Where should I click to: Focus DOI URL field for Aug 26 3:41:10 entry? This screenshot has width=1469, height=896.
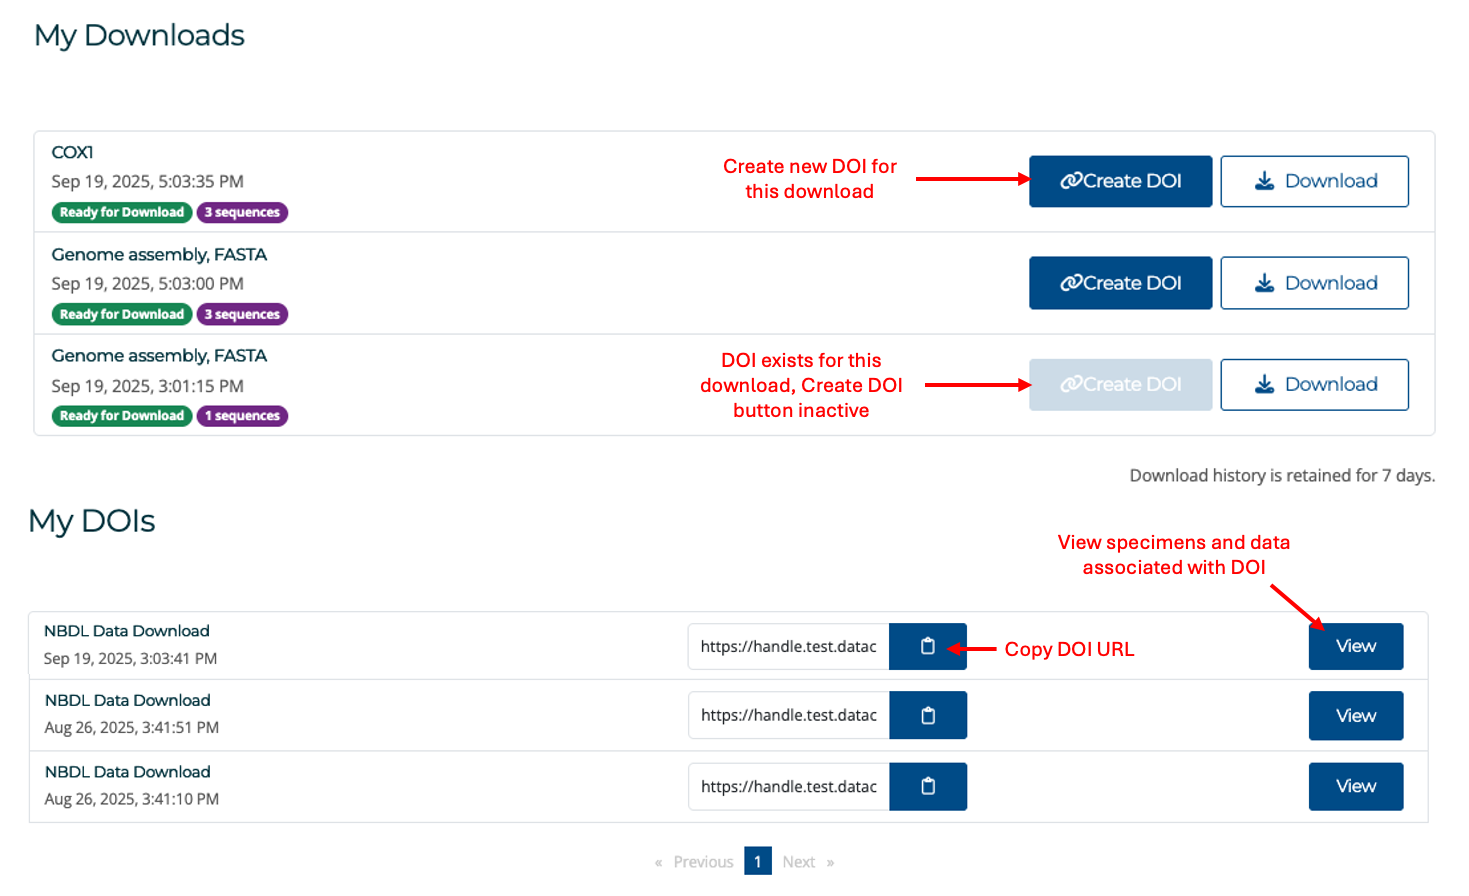(x=788, y=786)
